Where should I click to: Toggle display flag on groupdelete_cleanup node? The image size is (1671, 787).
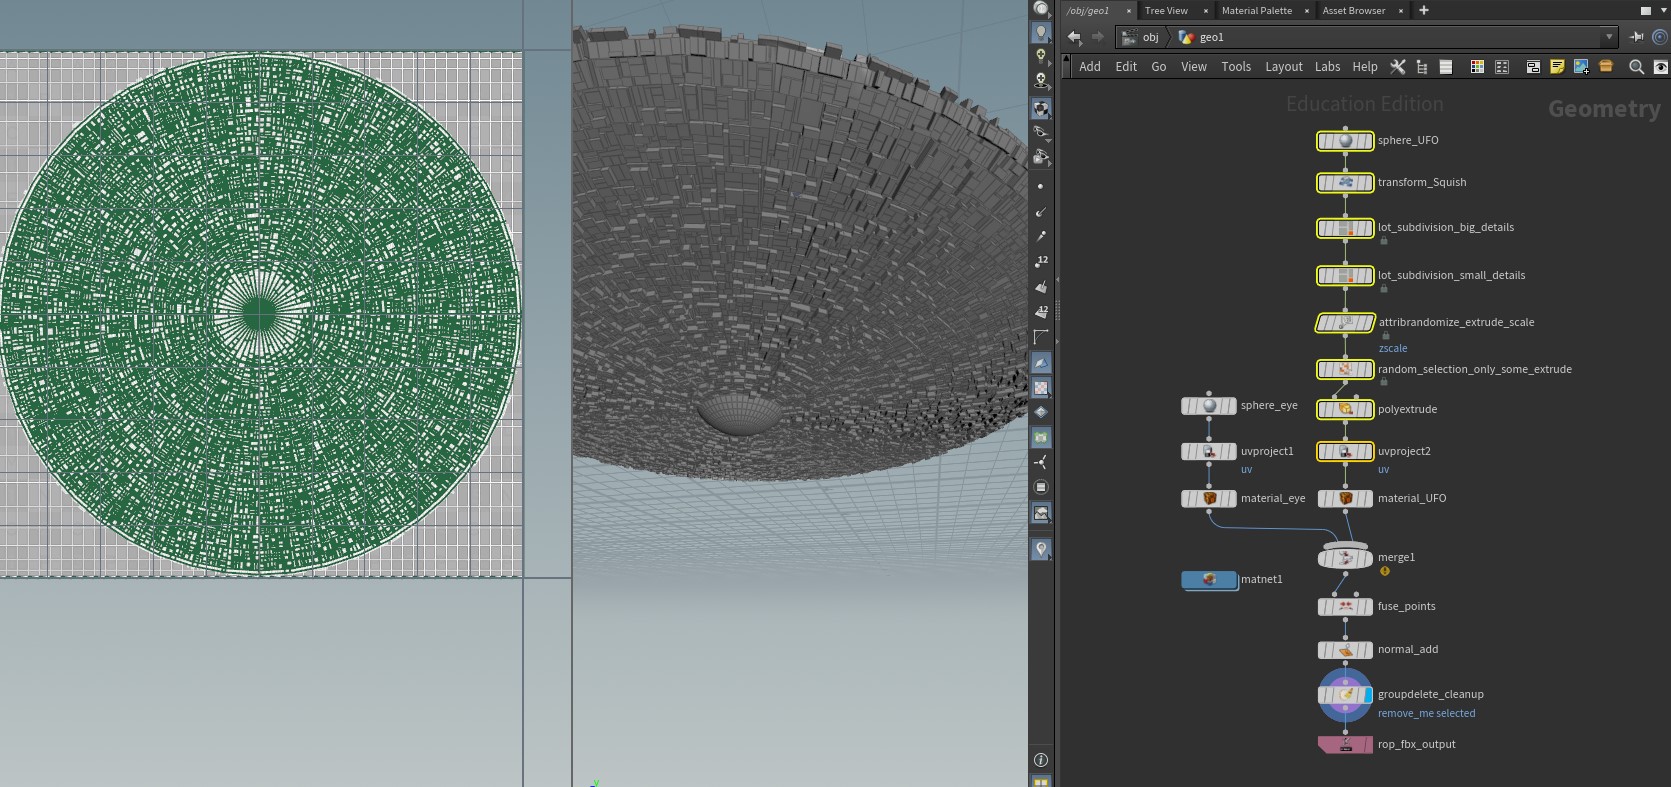tap(1367, 695)
